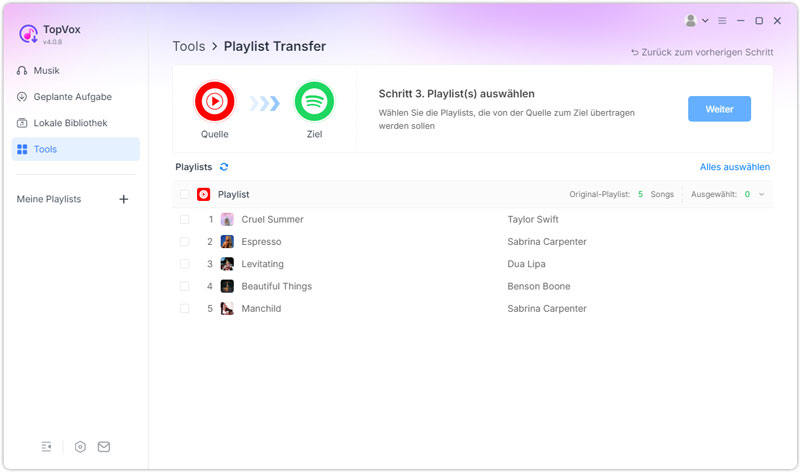Check the Cruel Summer checkbox

click(x=185, y=219)
